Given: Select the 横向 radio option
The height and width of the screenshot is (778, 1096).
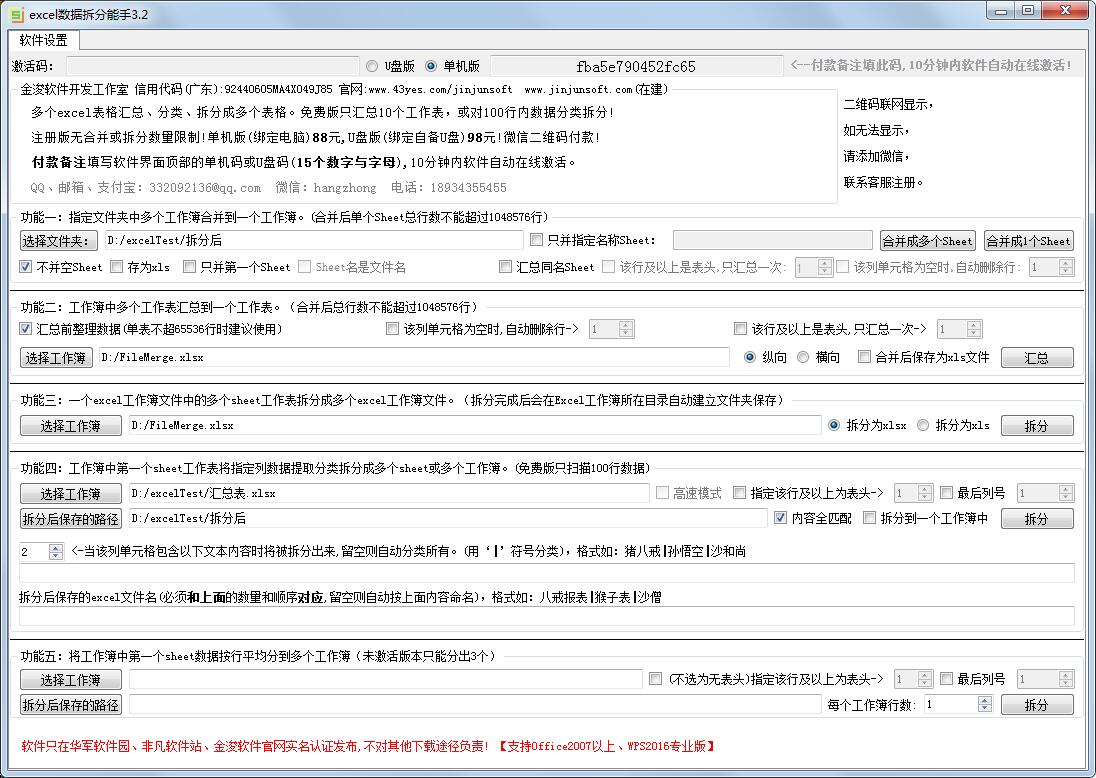Looking at the screenshot, I should (x=803, y=357).
